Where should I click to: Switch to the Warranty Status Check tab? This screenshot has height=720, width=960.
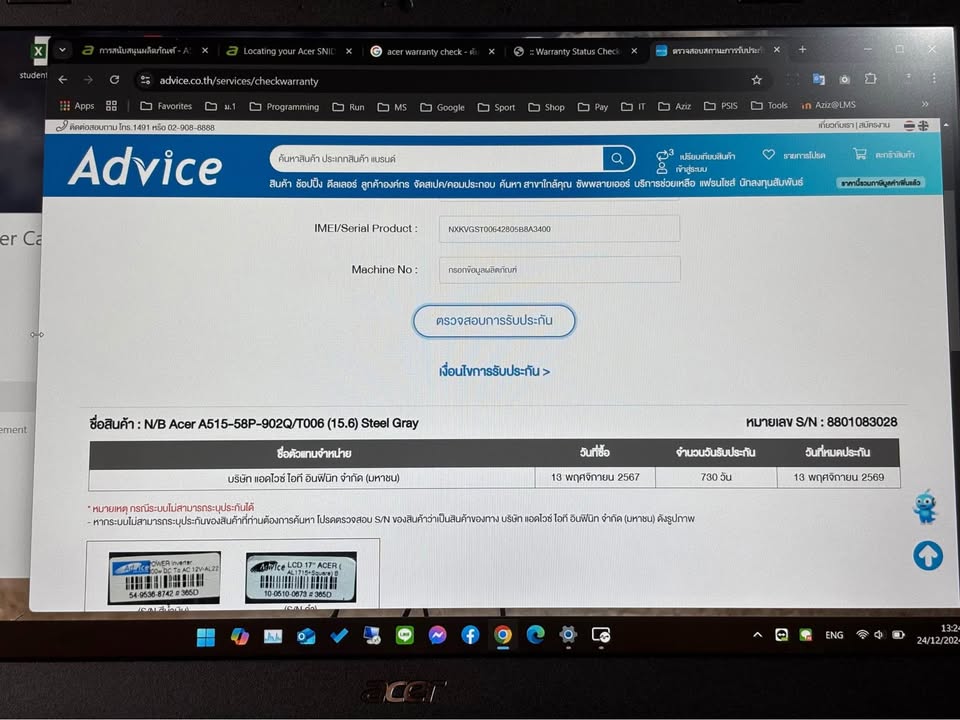(x=576, y=51)
